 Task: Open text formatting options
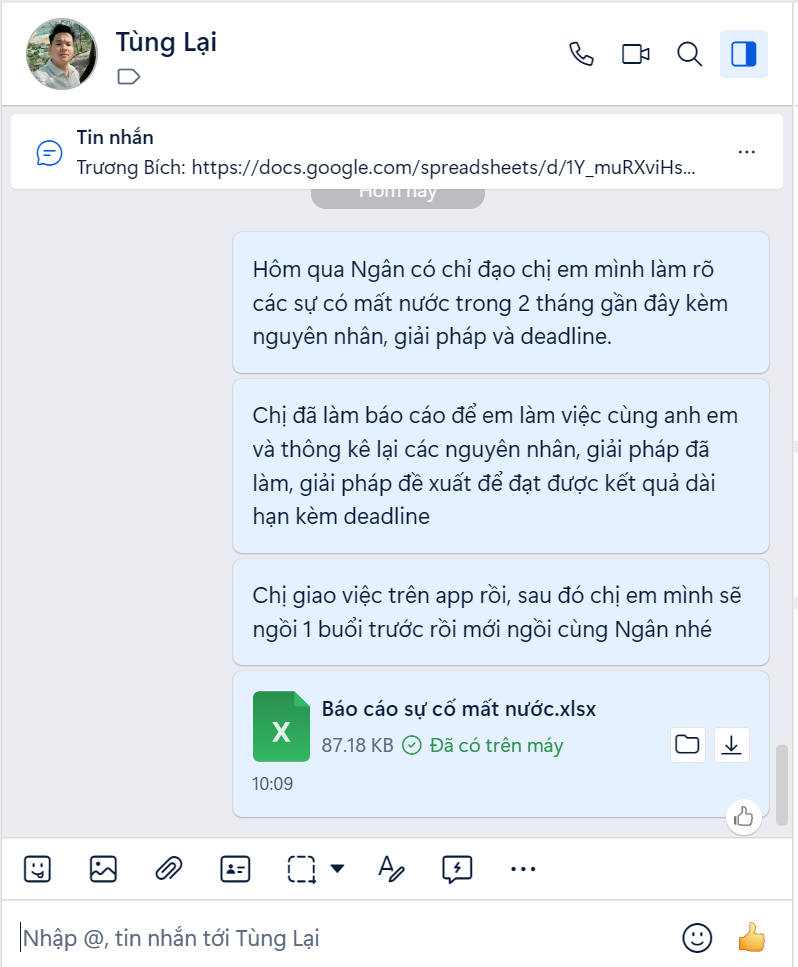click(391, 869)
